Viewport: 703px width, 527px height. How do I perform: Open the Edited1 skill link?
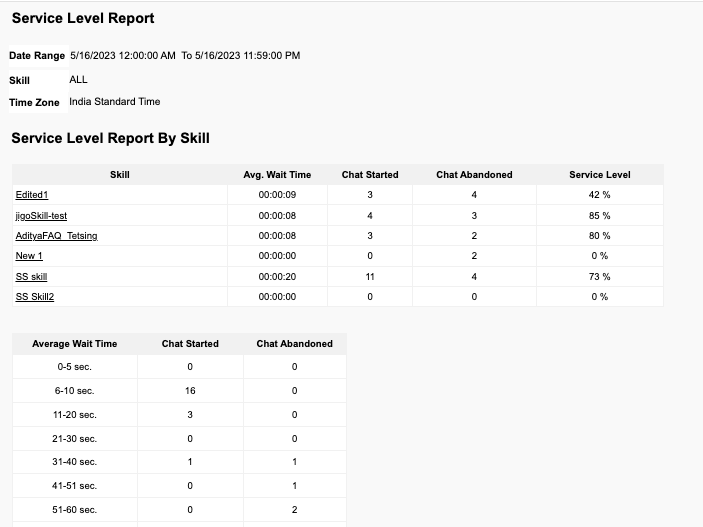click(x=32, y=195)
